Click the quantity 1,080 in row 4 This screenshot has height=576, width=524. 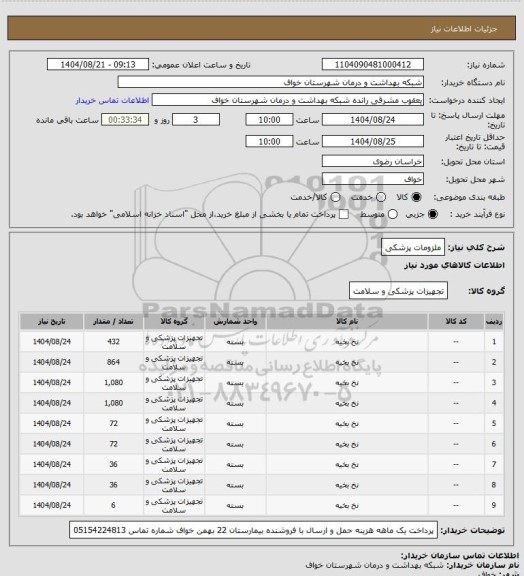(114, 403)
